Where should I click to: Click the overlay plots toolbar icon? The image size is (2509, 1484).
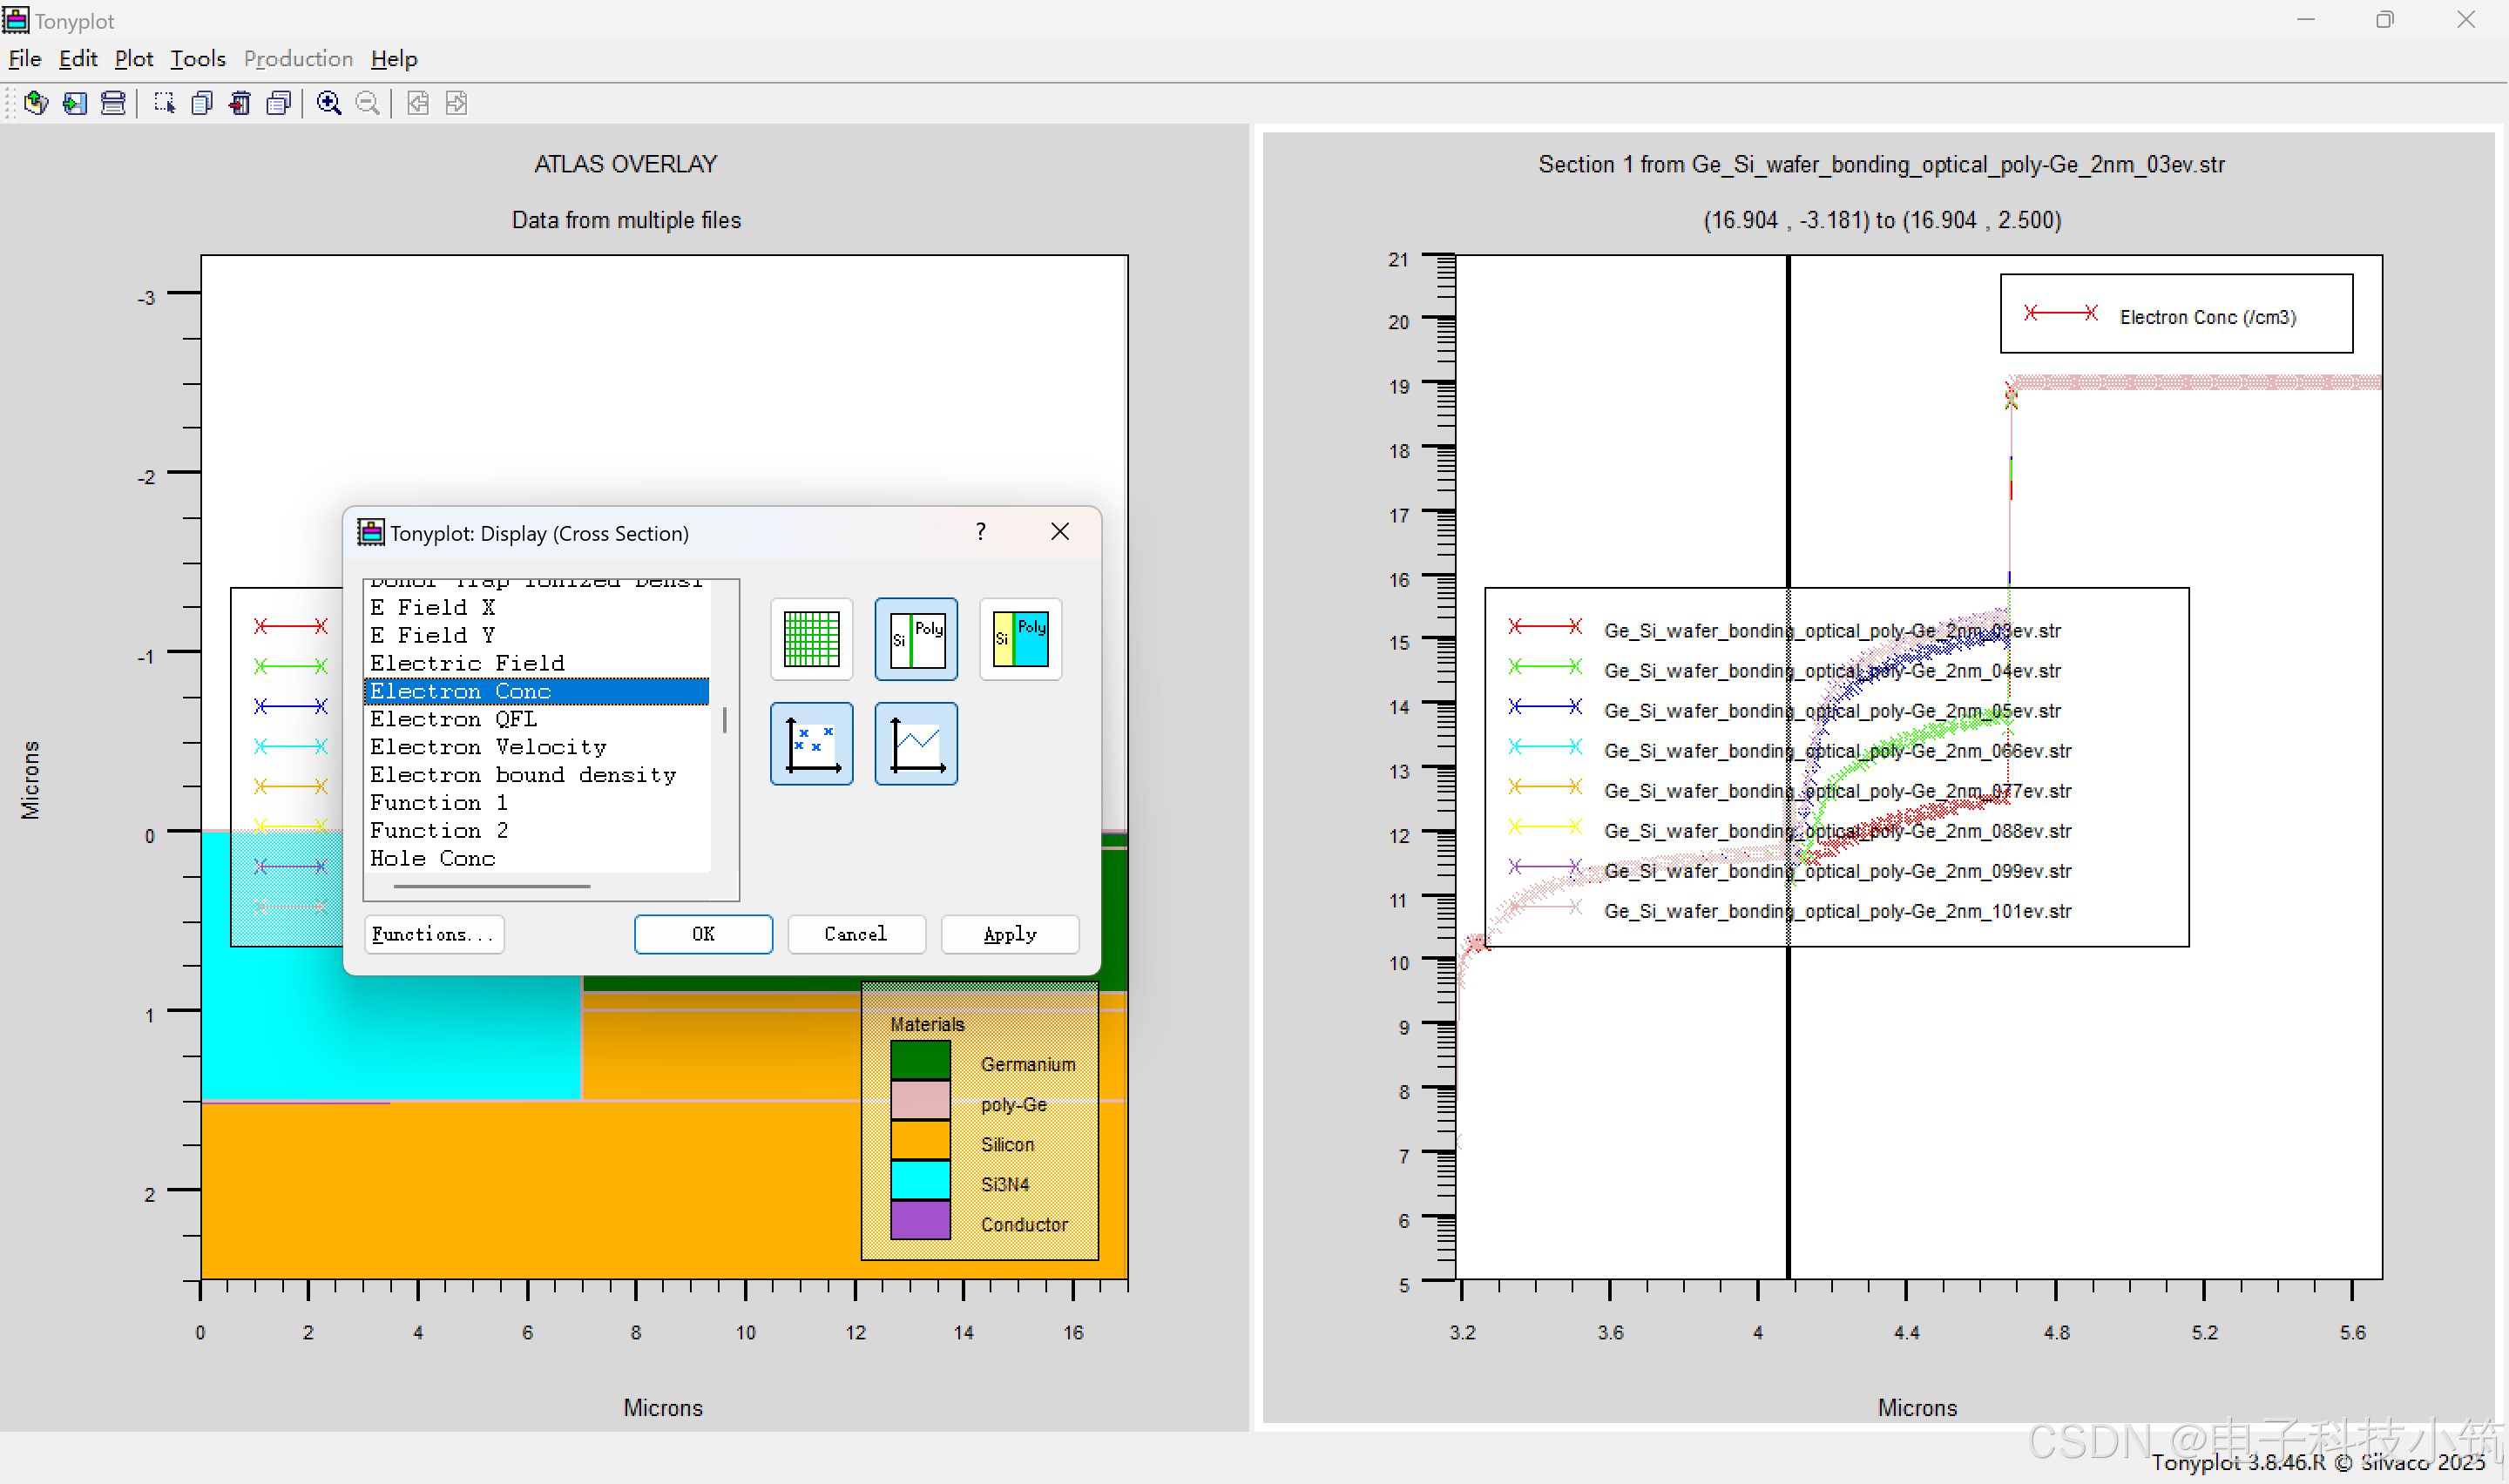279,103
